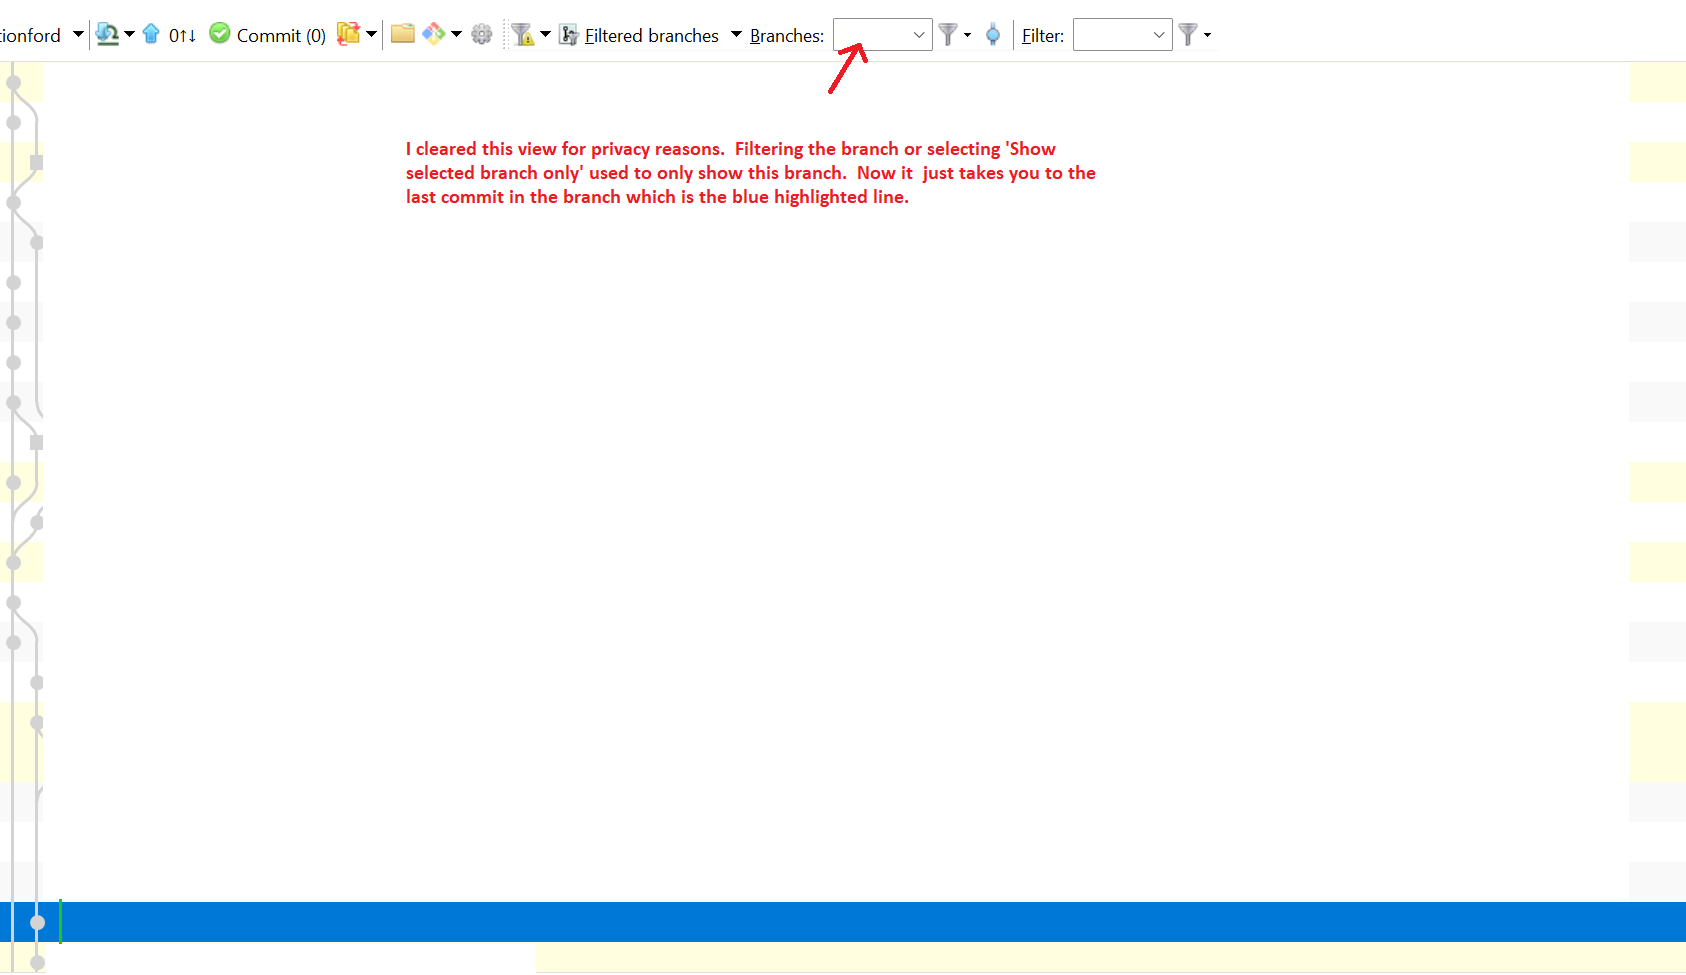Expand the arrow next to Filtered branches

(737, 35)
